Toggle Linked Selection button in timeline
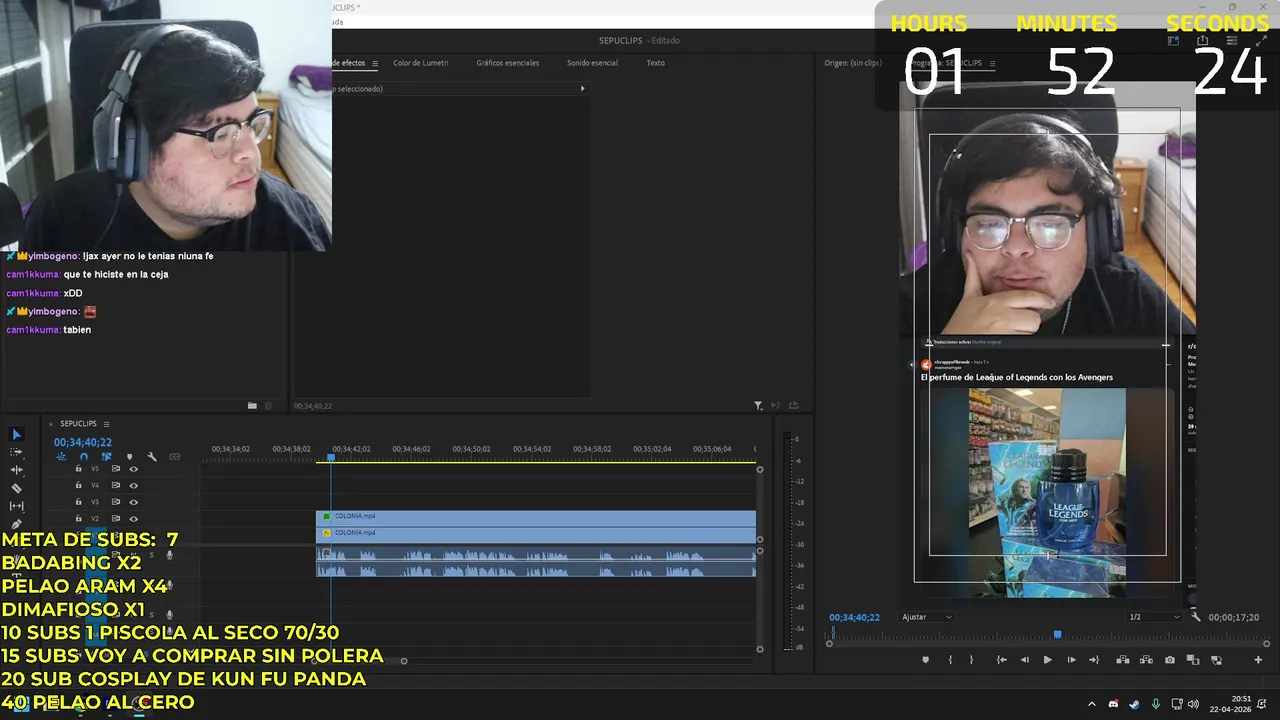1280x720 pixels. click(x=106, y=457)
